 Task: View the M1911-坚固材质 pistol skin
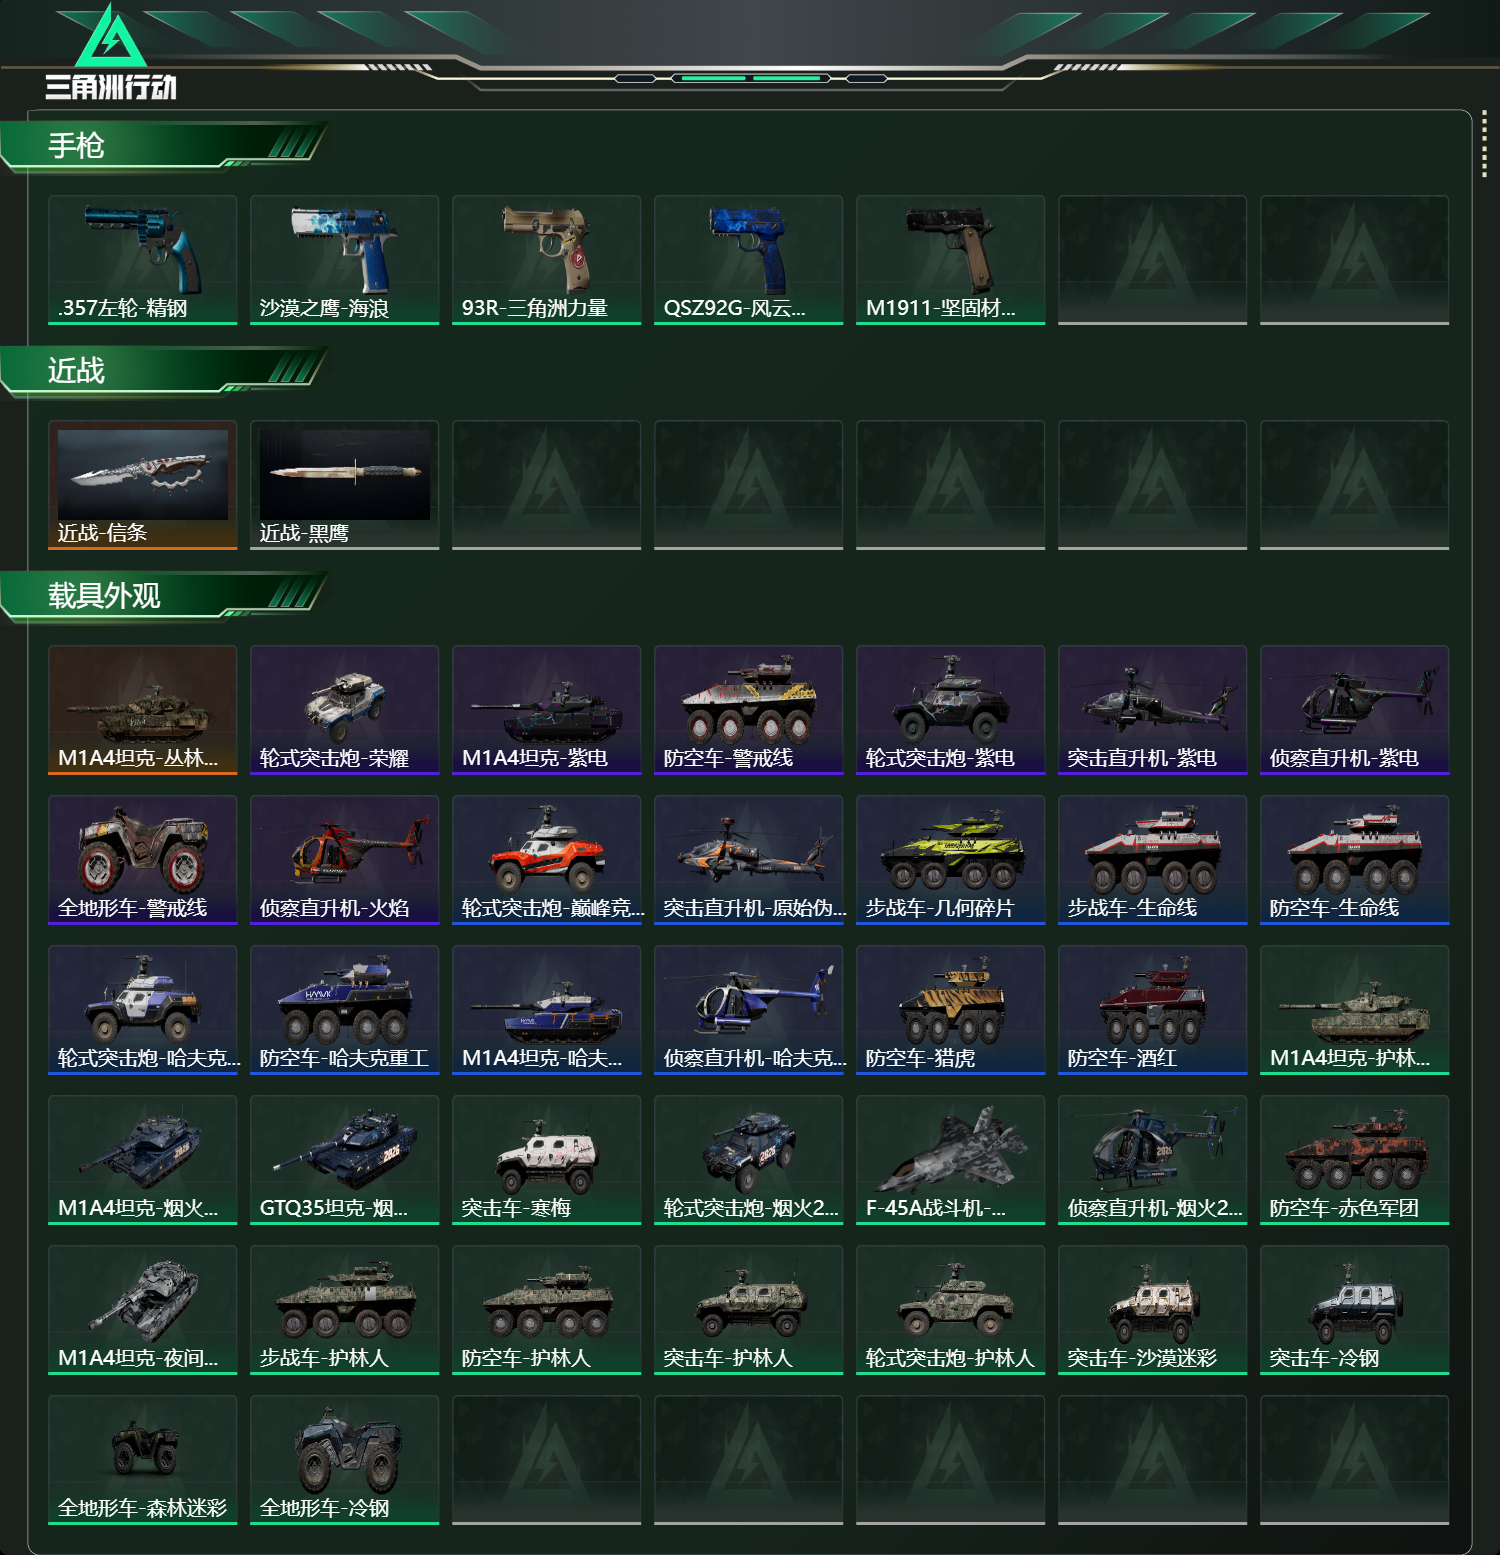[x=950, y=258]
